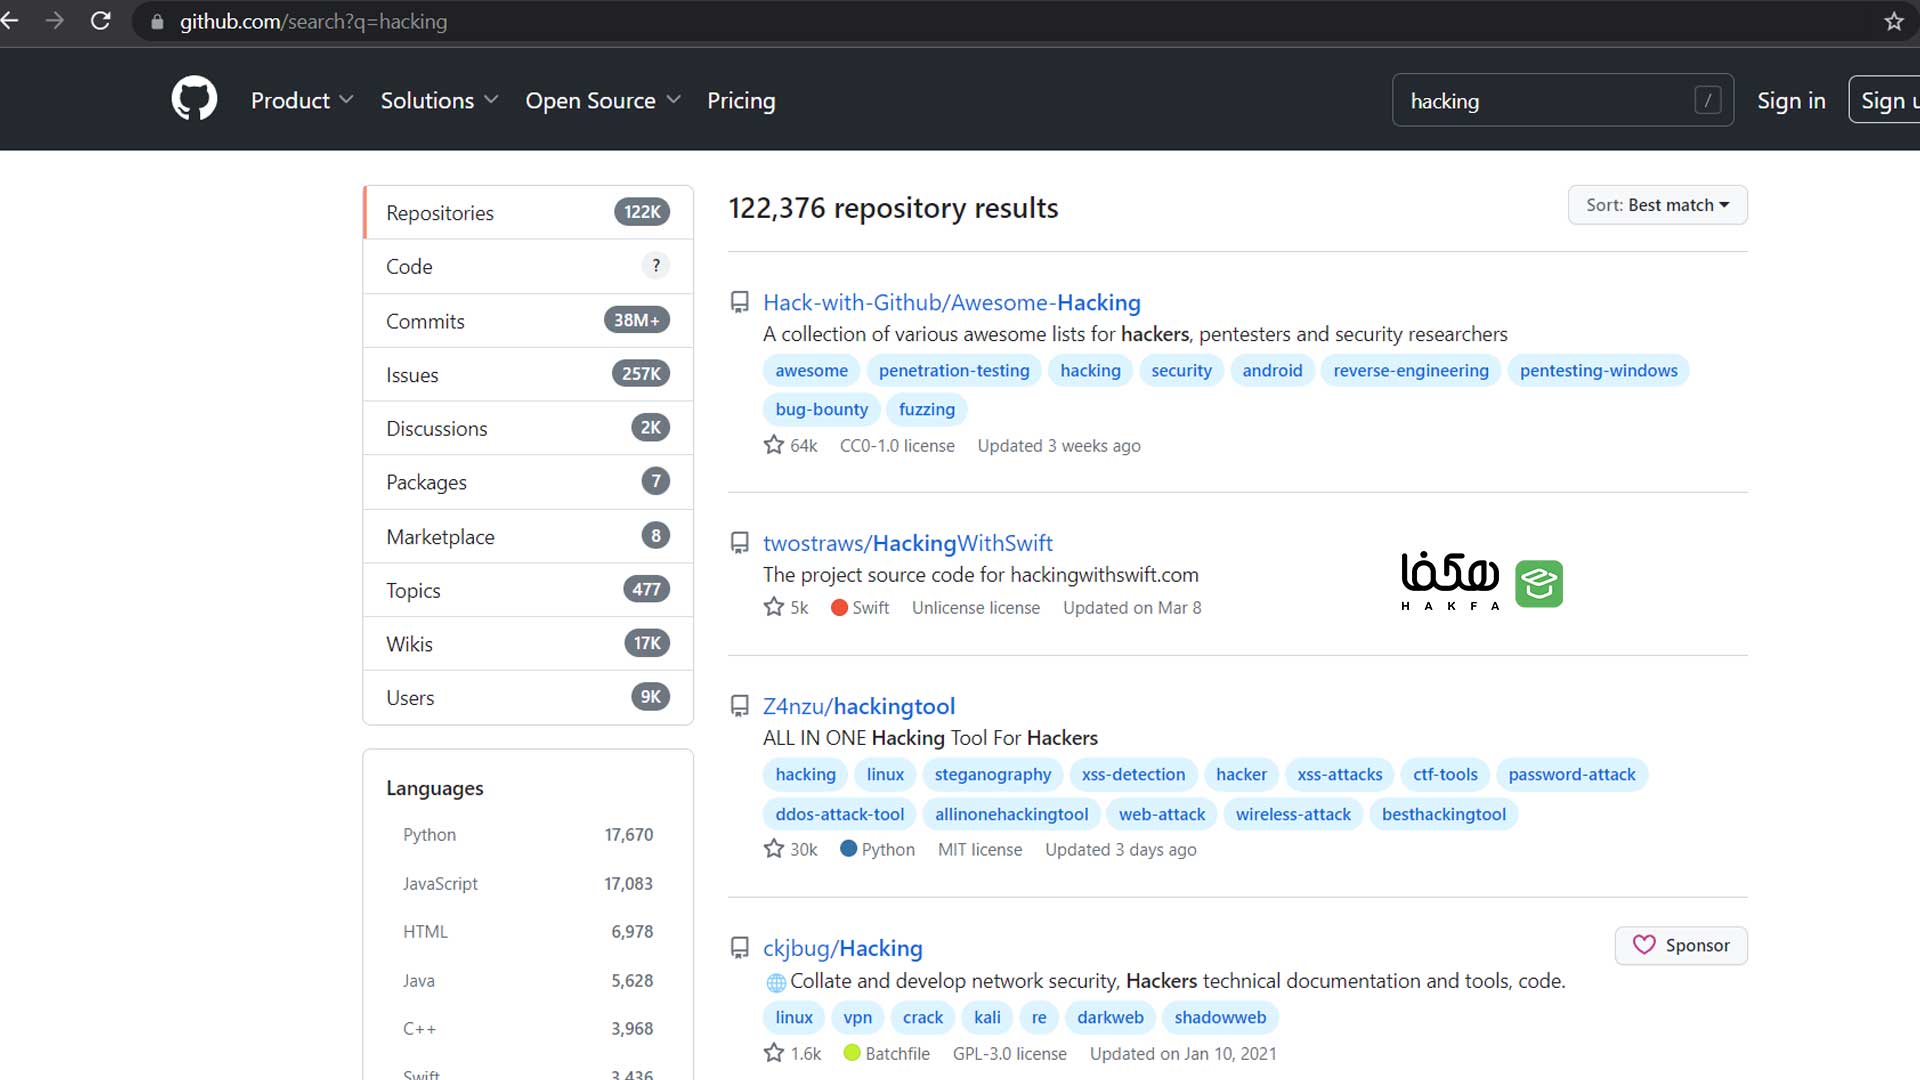The image size is (1920, 1080).
Task: Open the Pricing page
Action: coord(741,100)
